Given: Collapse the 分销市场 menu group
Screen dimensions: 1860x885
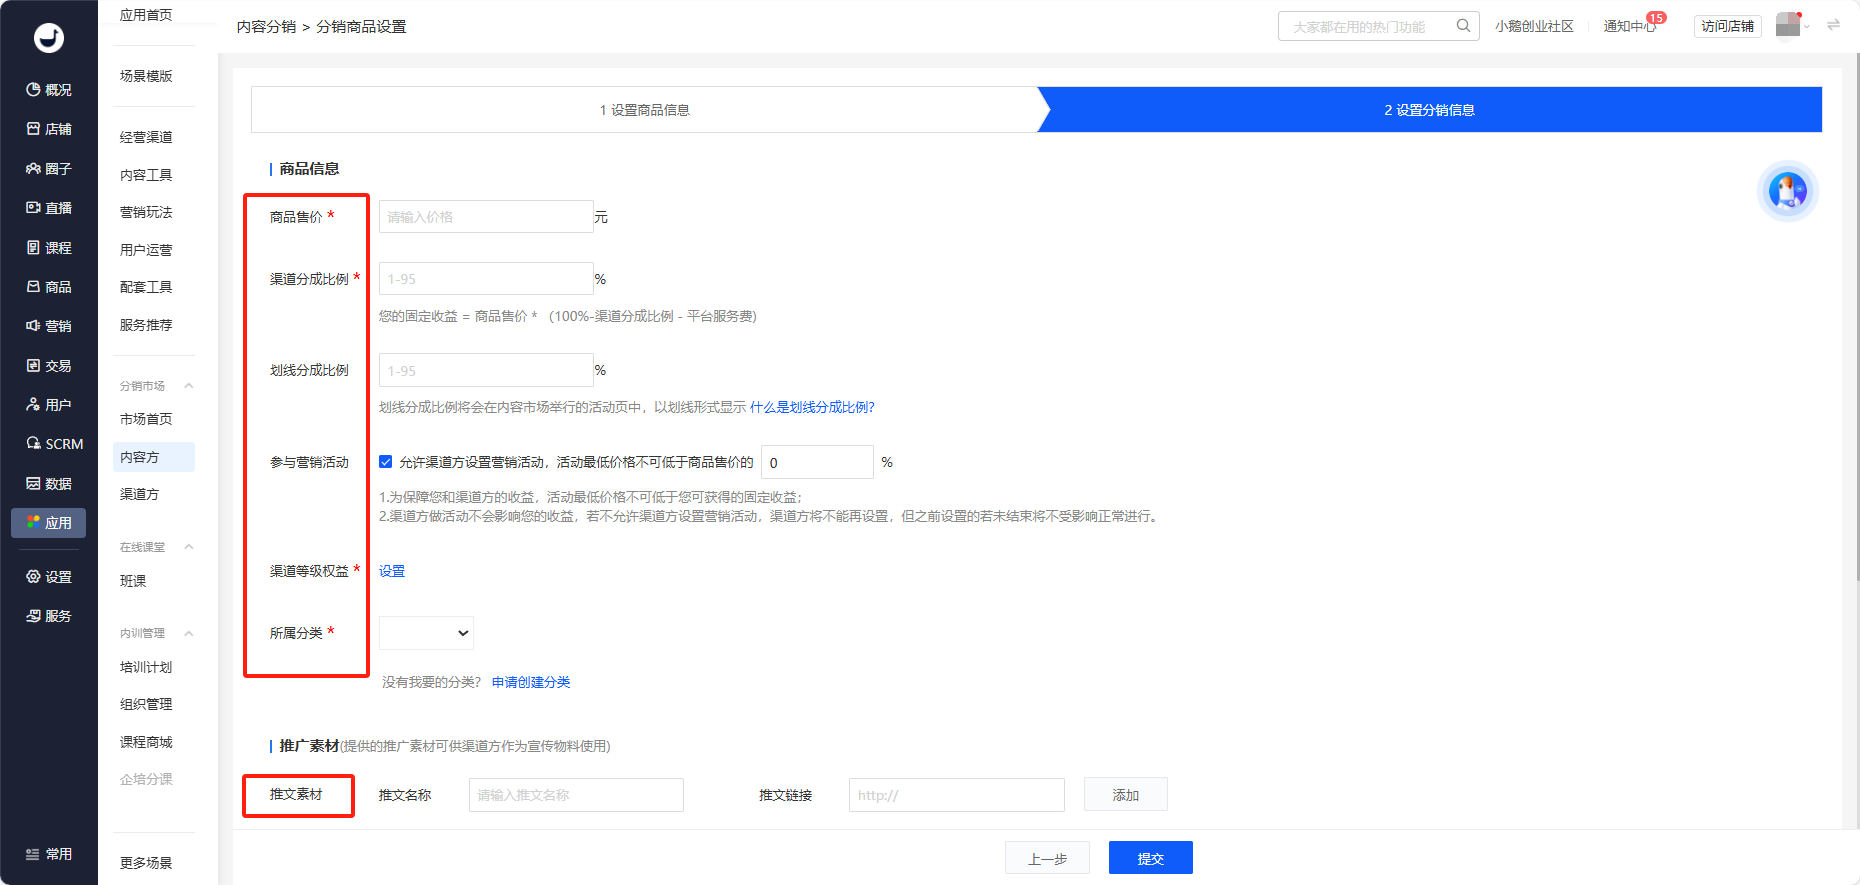Looking at the screenshot, I should tap(189, 386).
